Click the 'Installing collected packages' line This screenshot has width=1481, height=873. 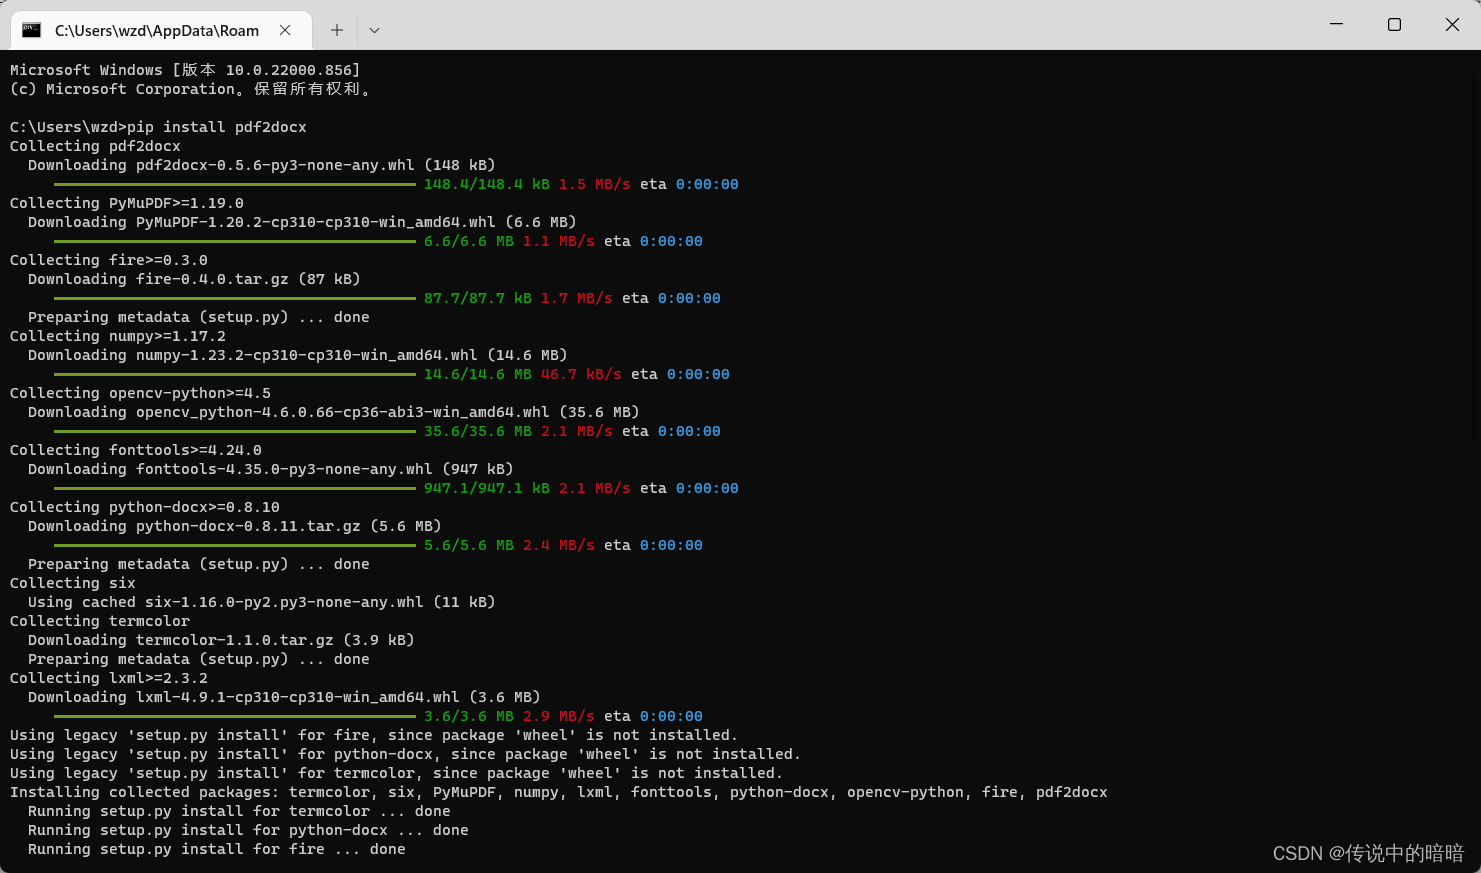click(559, 792)
